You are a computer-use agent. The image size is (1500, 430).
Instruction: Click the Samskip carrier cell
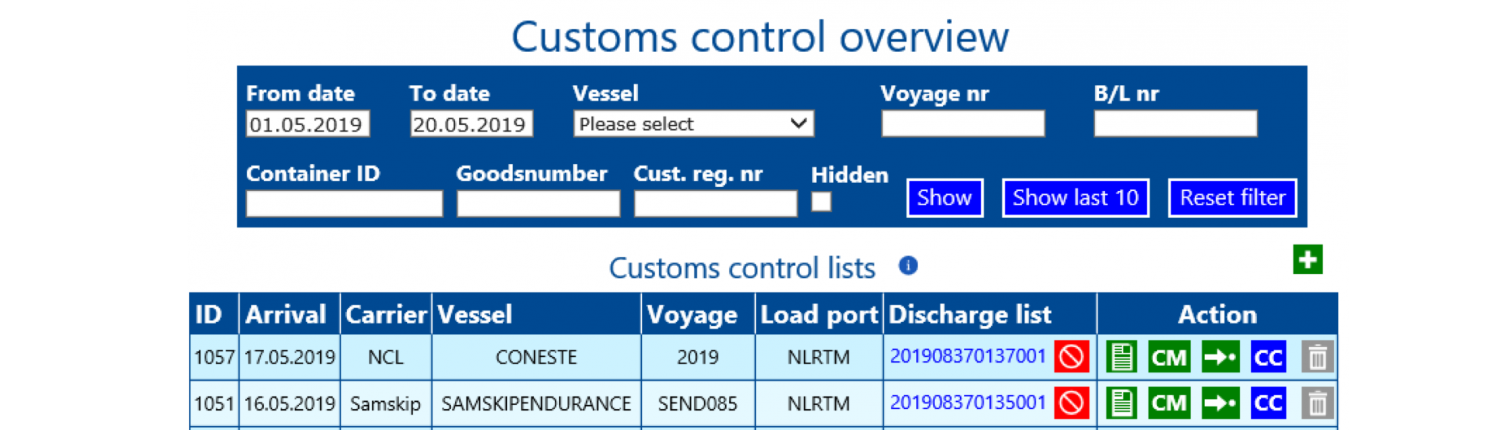point(386,404)
